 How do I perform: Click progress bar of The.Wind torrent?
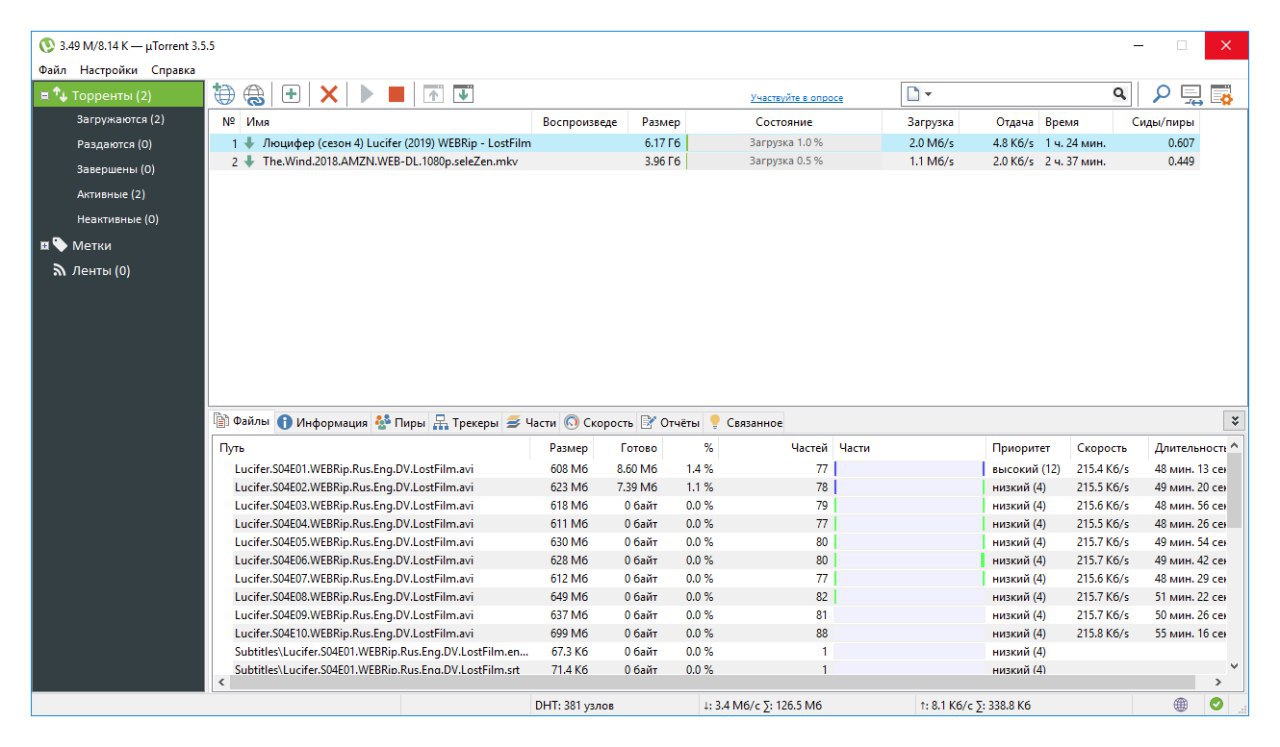click(x=784, y=162)
